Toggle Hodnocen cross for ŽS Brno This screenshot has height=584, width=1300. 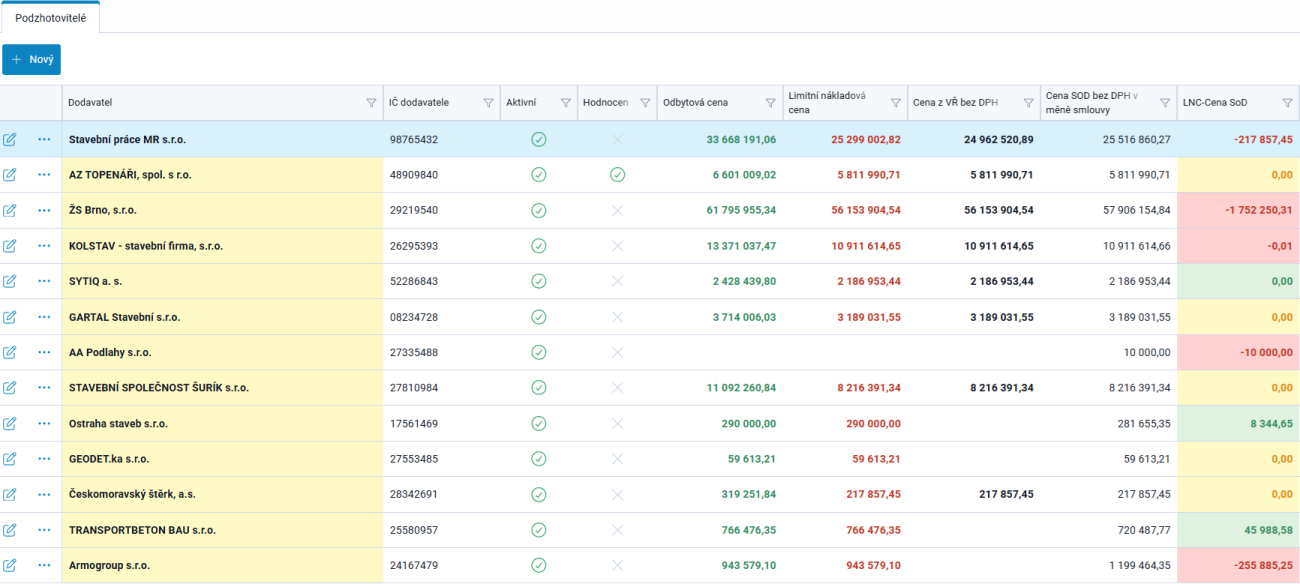tap(617, 210)
